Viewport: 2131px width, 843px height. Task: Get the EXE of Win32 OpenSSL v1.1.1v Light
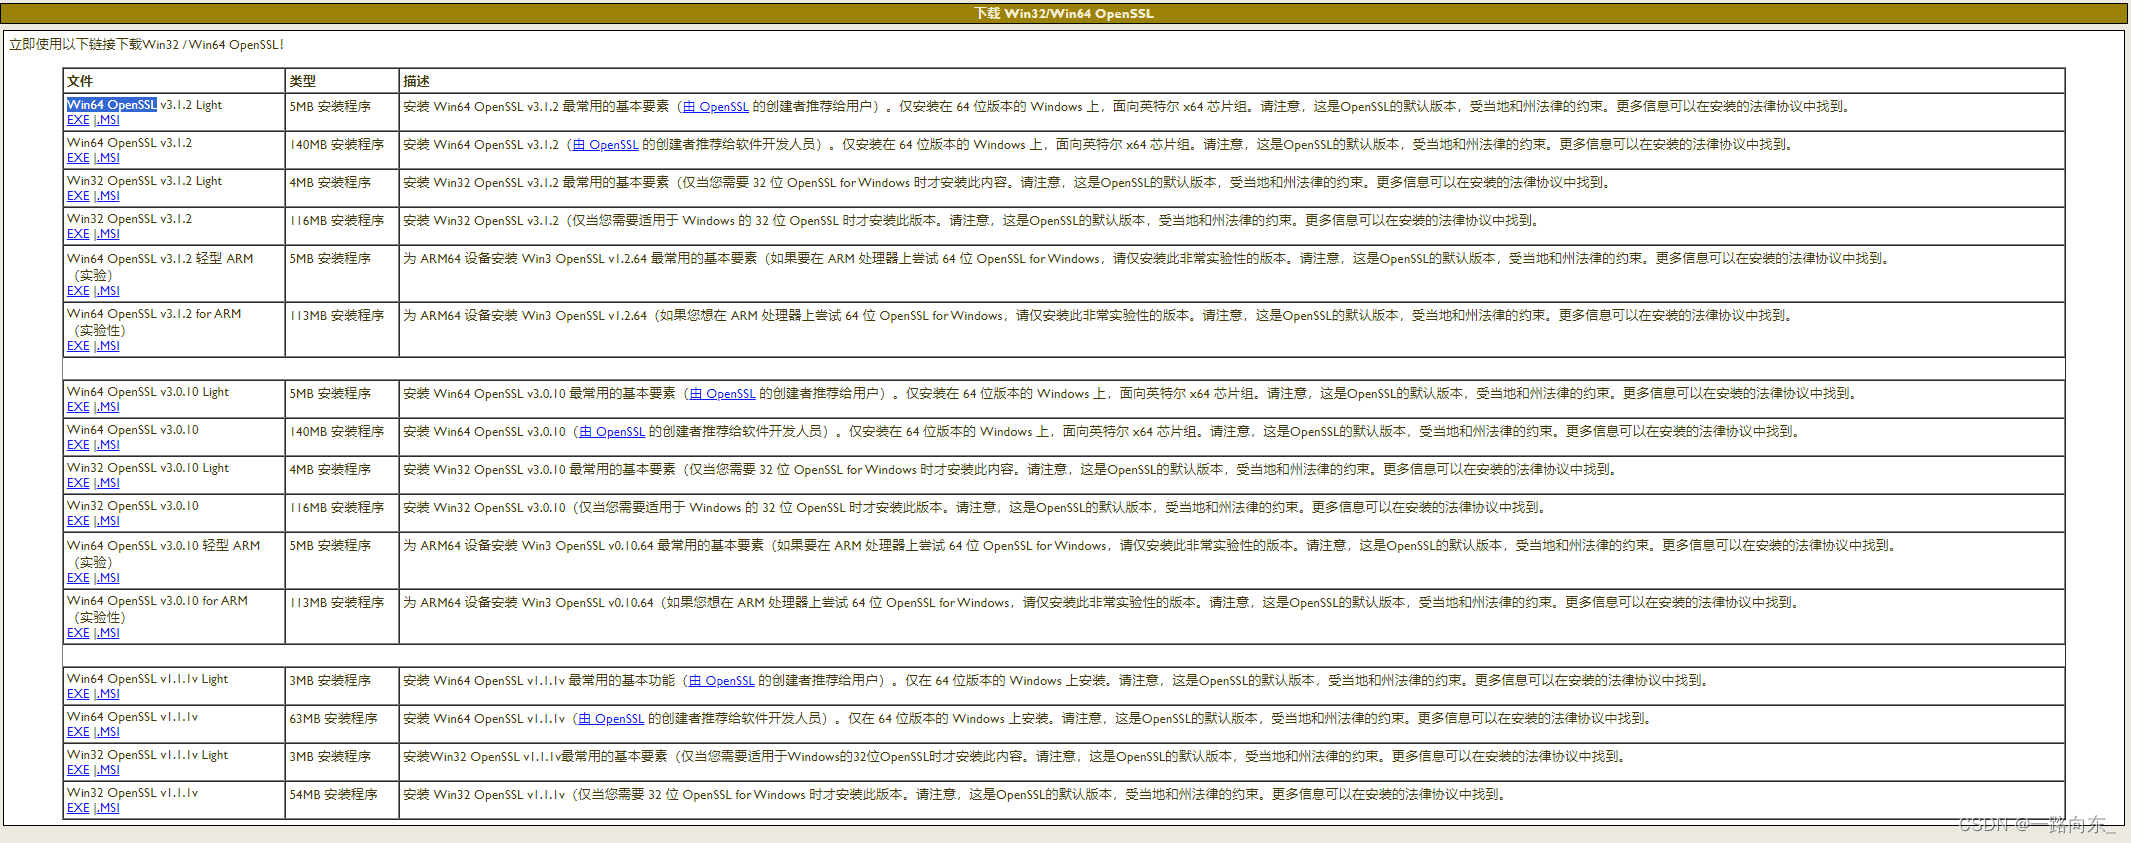[78, 770]
